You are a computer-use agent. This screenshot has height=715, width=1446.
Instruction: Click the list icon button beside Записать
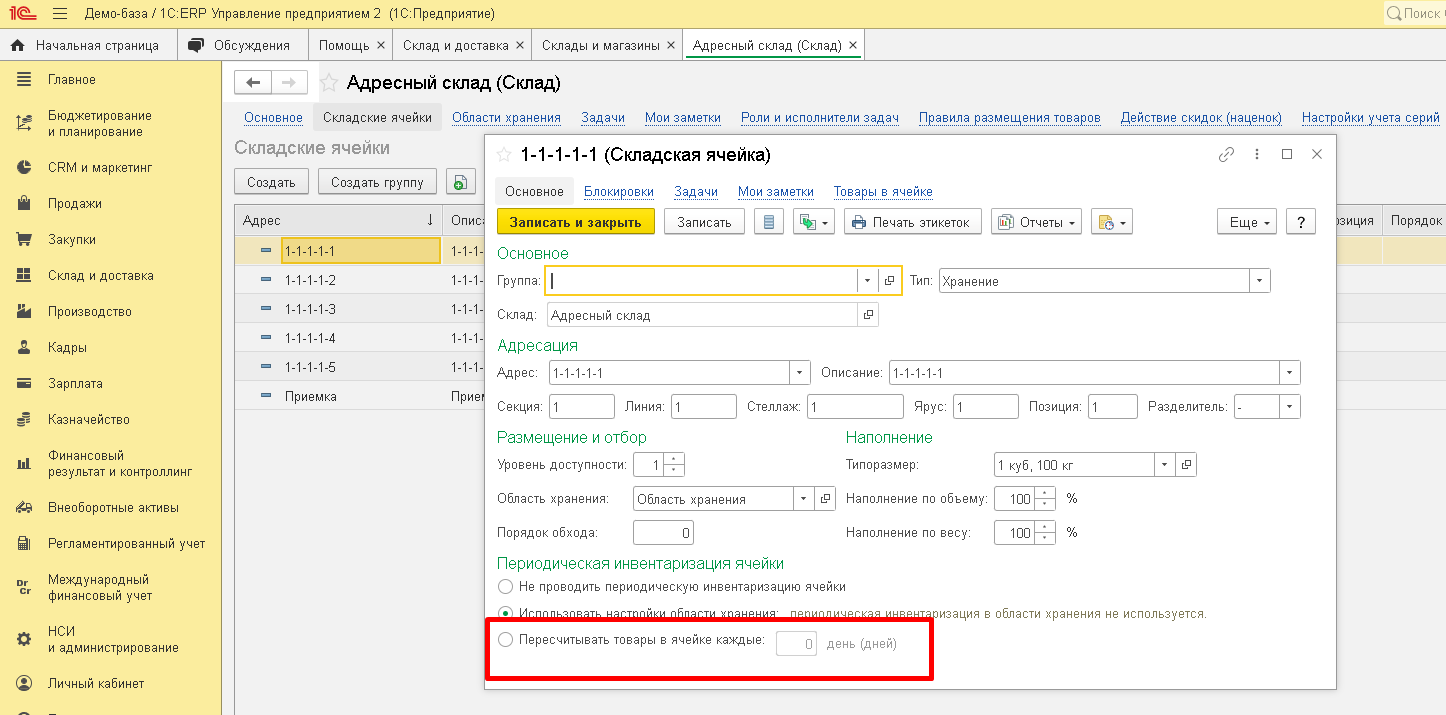(769, 222)
